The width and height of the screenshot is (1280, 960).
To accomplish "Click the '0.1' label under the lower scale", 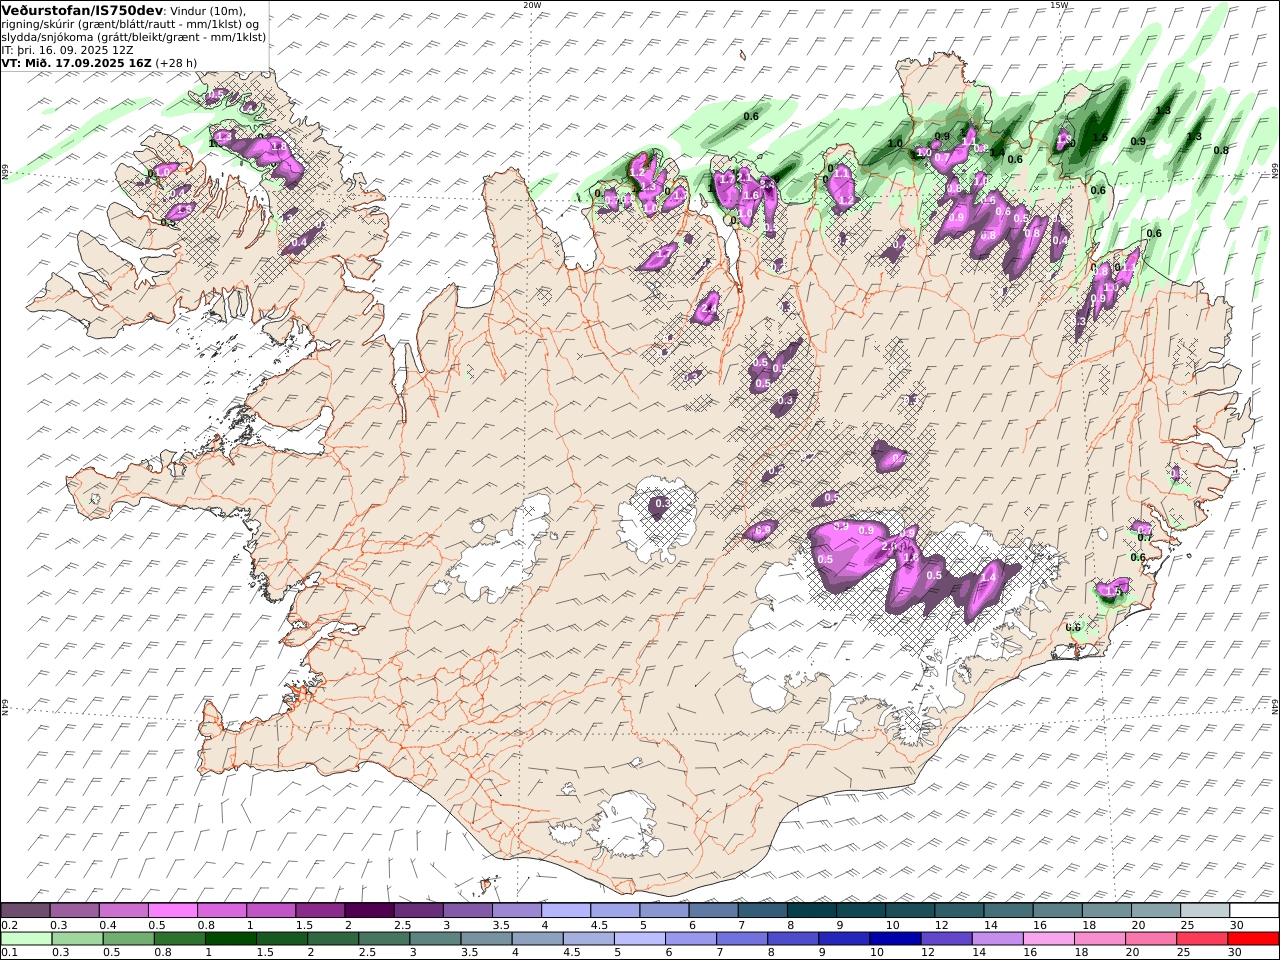I will 8,953.
